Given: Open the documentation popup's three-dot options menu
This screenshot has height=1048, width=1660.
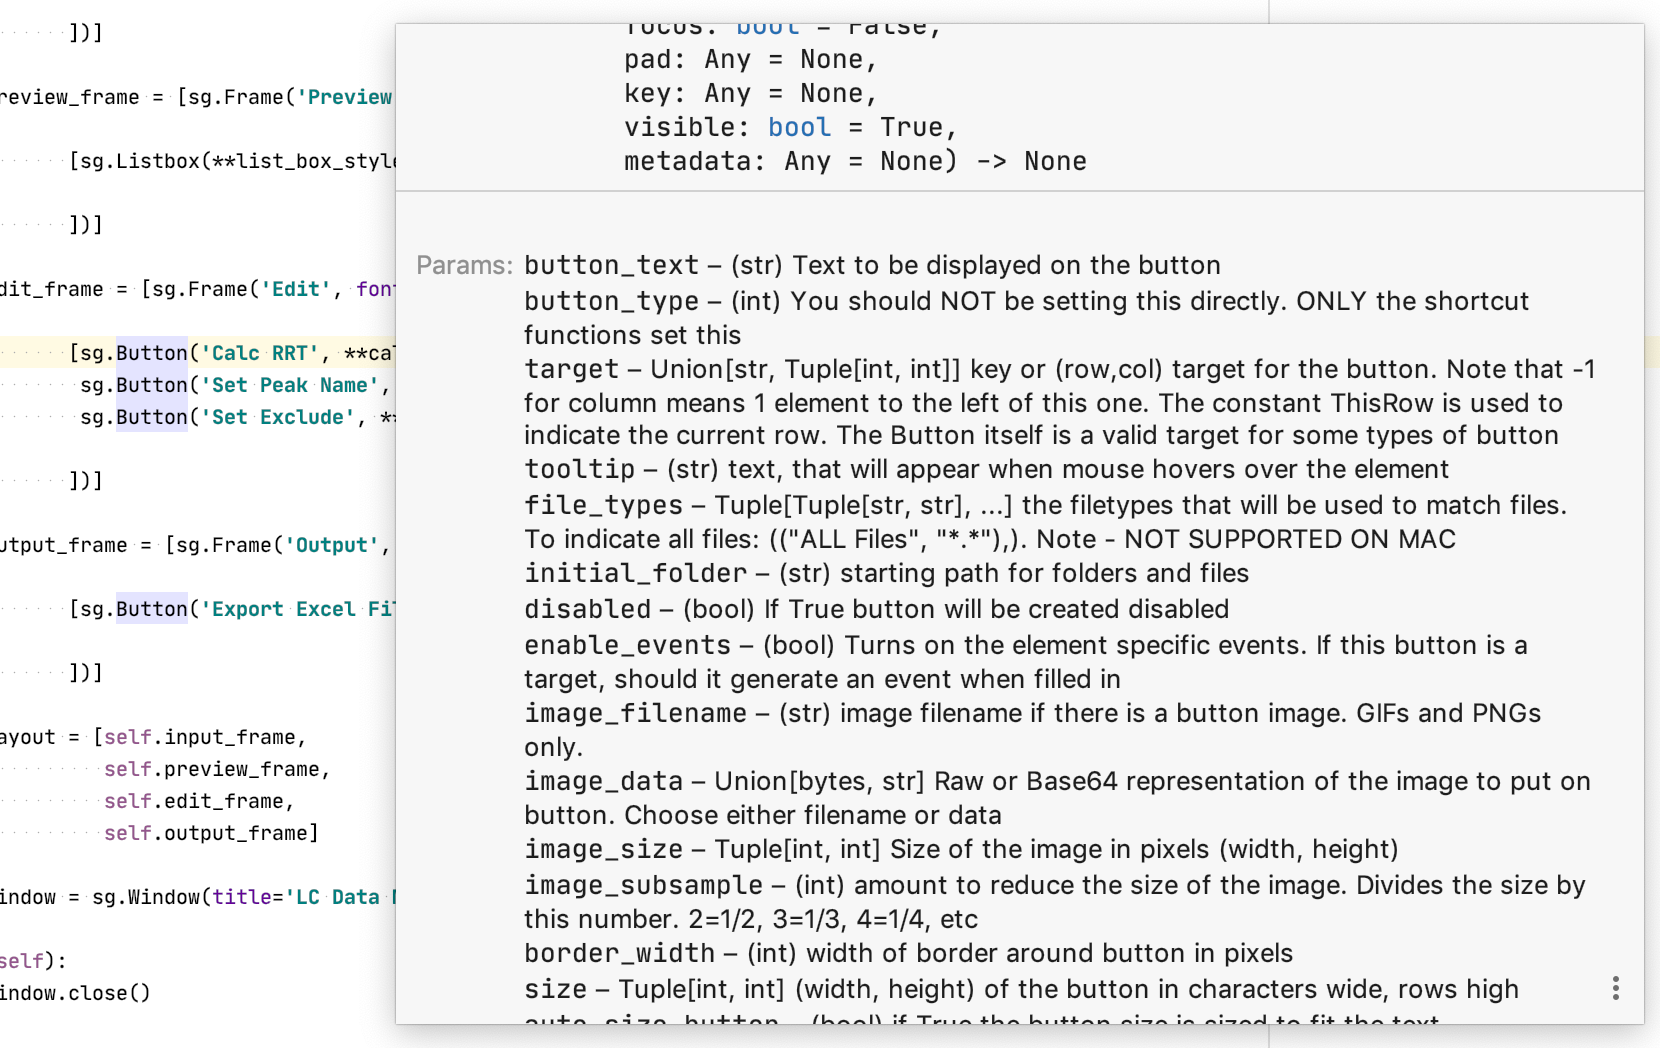Looking at the screenshot, I should [x=1615, y=988].
